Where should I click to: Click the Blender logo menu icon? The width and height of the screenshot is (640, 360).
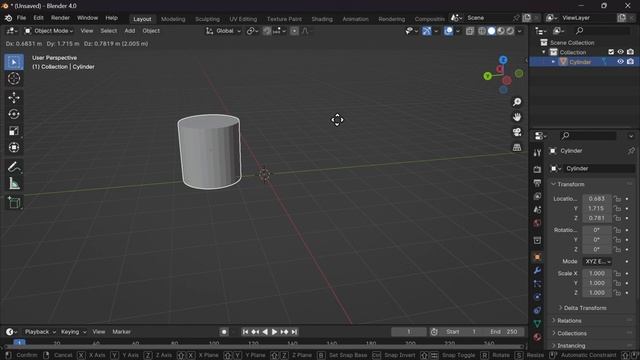click(8, 18)
